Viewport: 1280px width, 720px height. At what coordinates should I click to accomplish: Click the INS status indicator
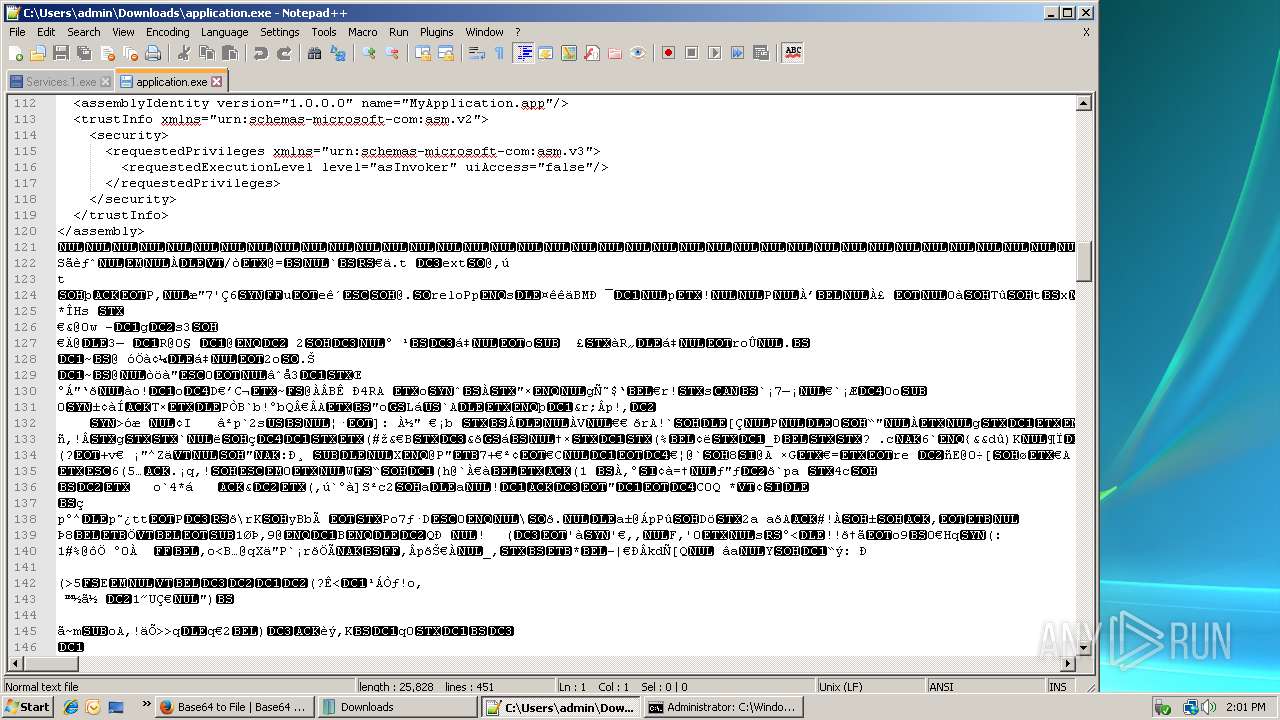tap(1058, 687)
